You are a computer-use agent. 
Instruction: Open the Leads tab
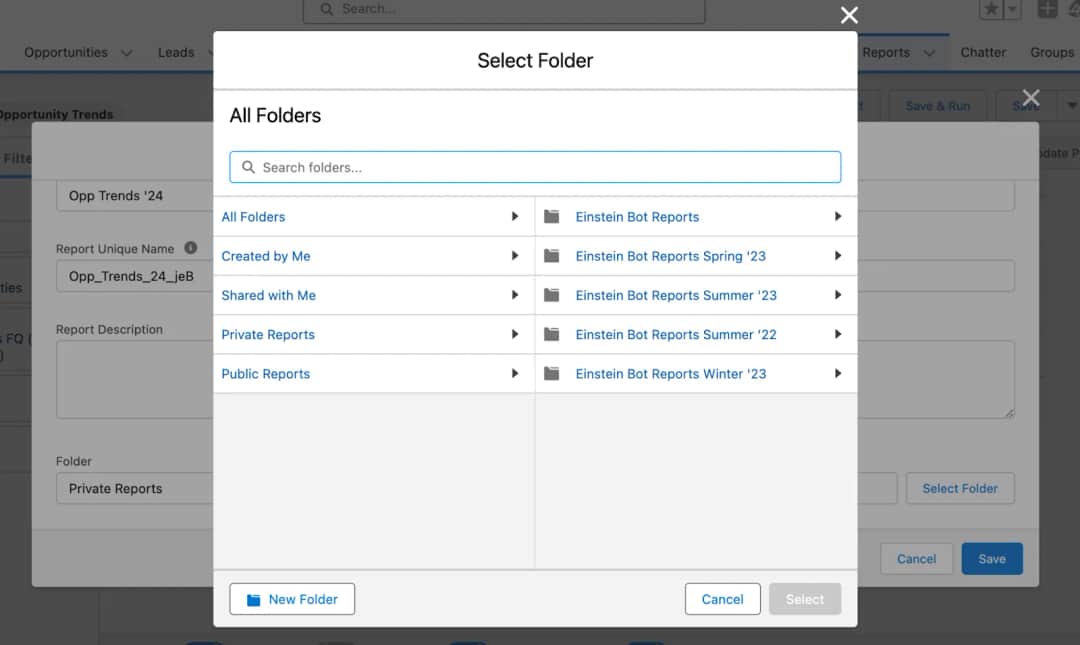(x=176, y=52)
